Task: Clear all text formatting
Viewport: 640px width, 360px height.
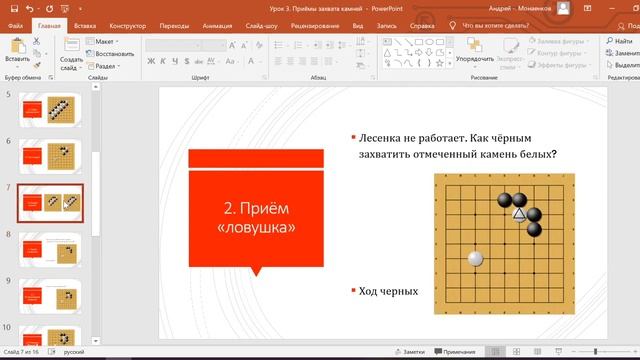Action: (259, 45)
